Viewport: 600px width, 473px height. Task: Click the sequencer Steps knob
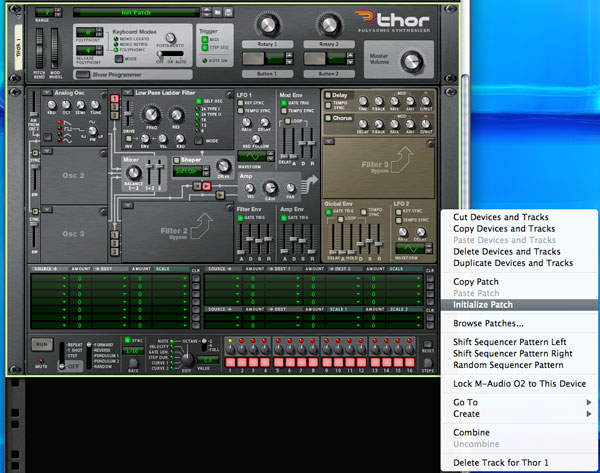point(428,362)
